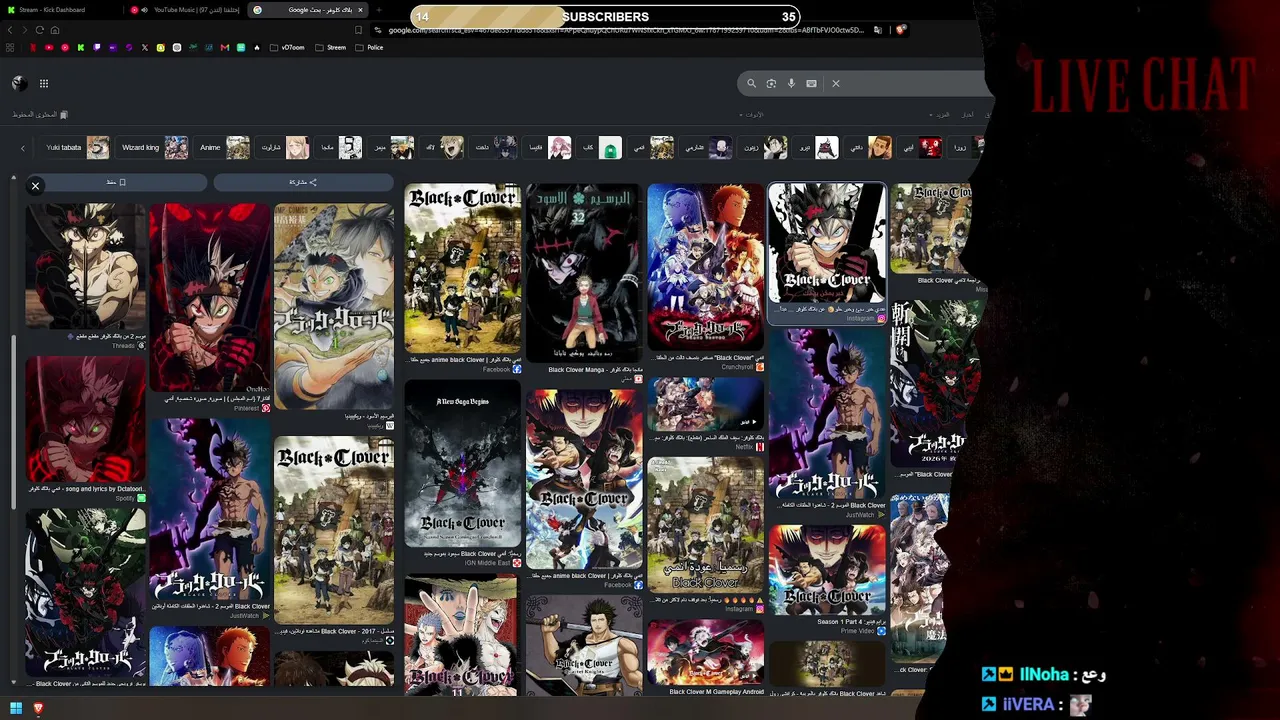1280x720 pixels.
Task: Open the Google account avatar
Action: [x=18, y=83]
